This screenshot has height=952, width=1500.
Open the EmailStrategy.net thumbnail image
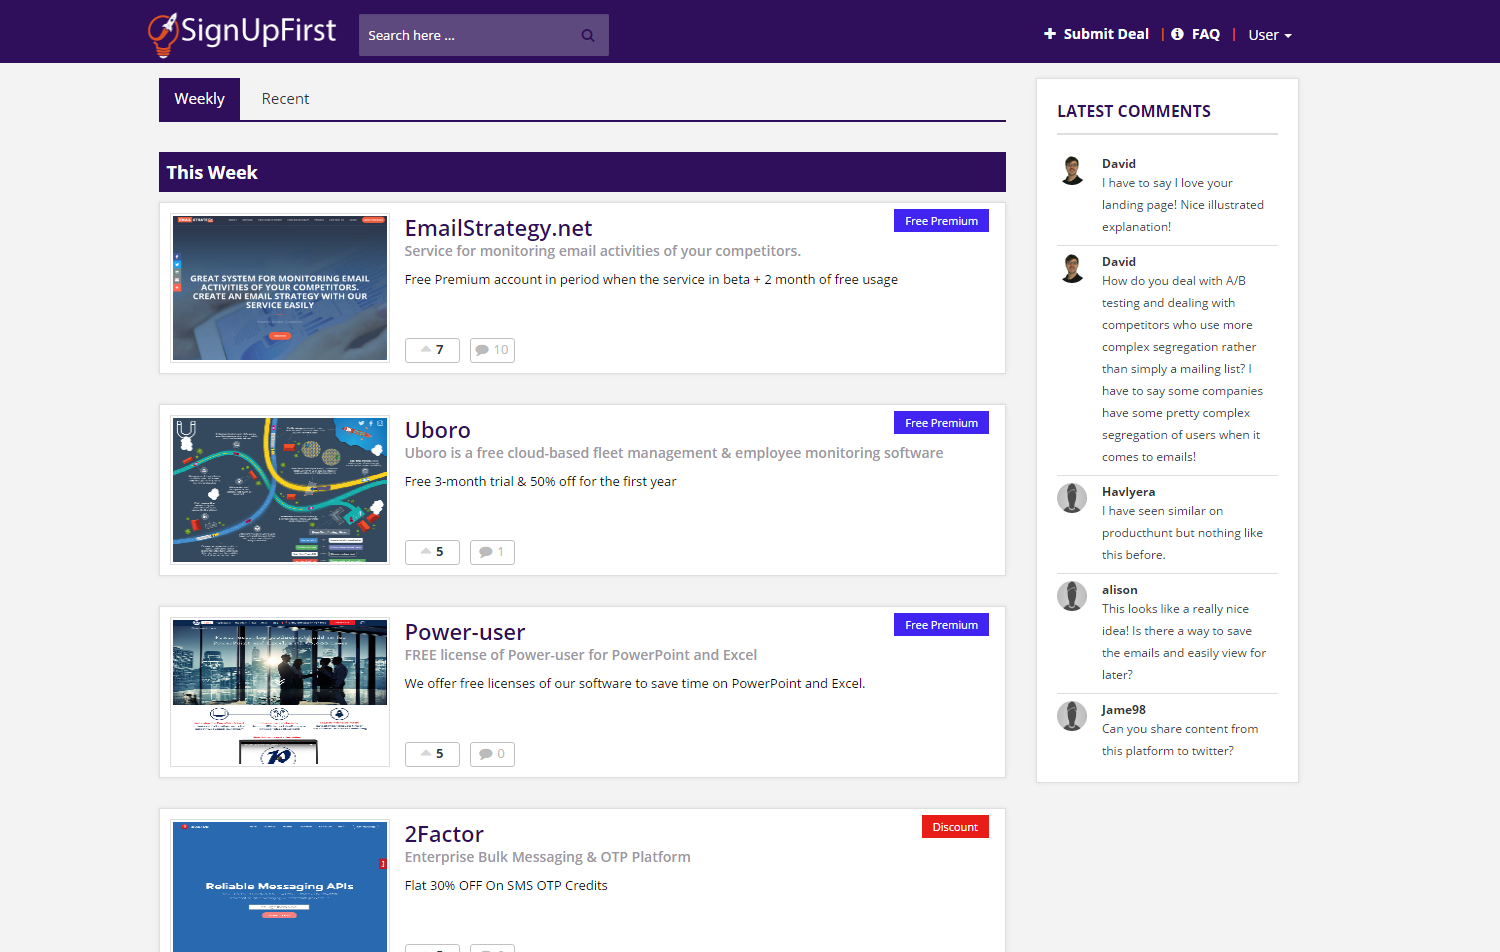pyautogui.click(x=280, y=288)
